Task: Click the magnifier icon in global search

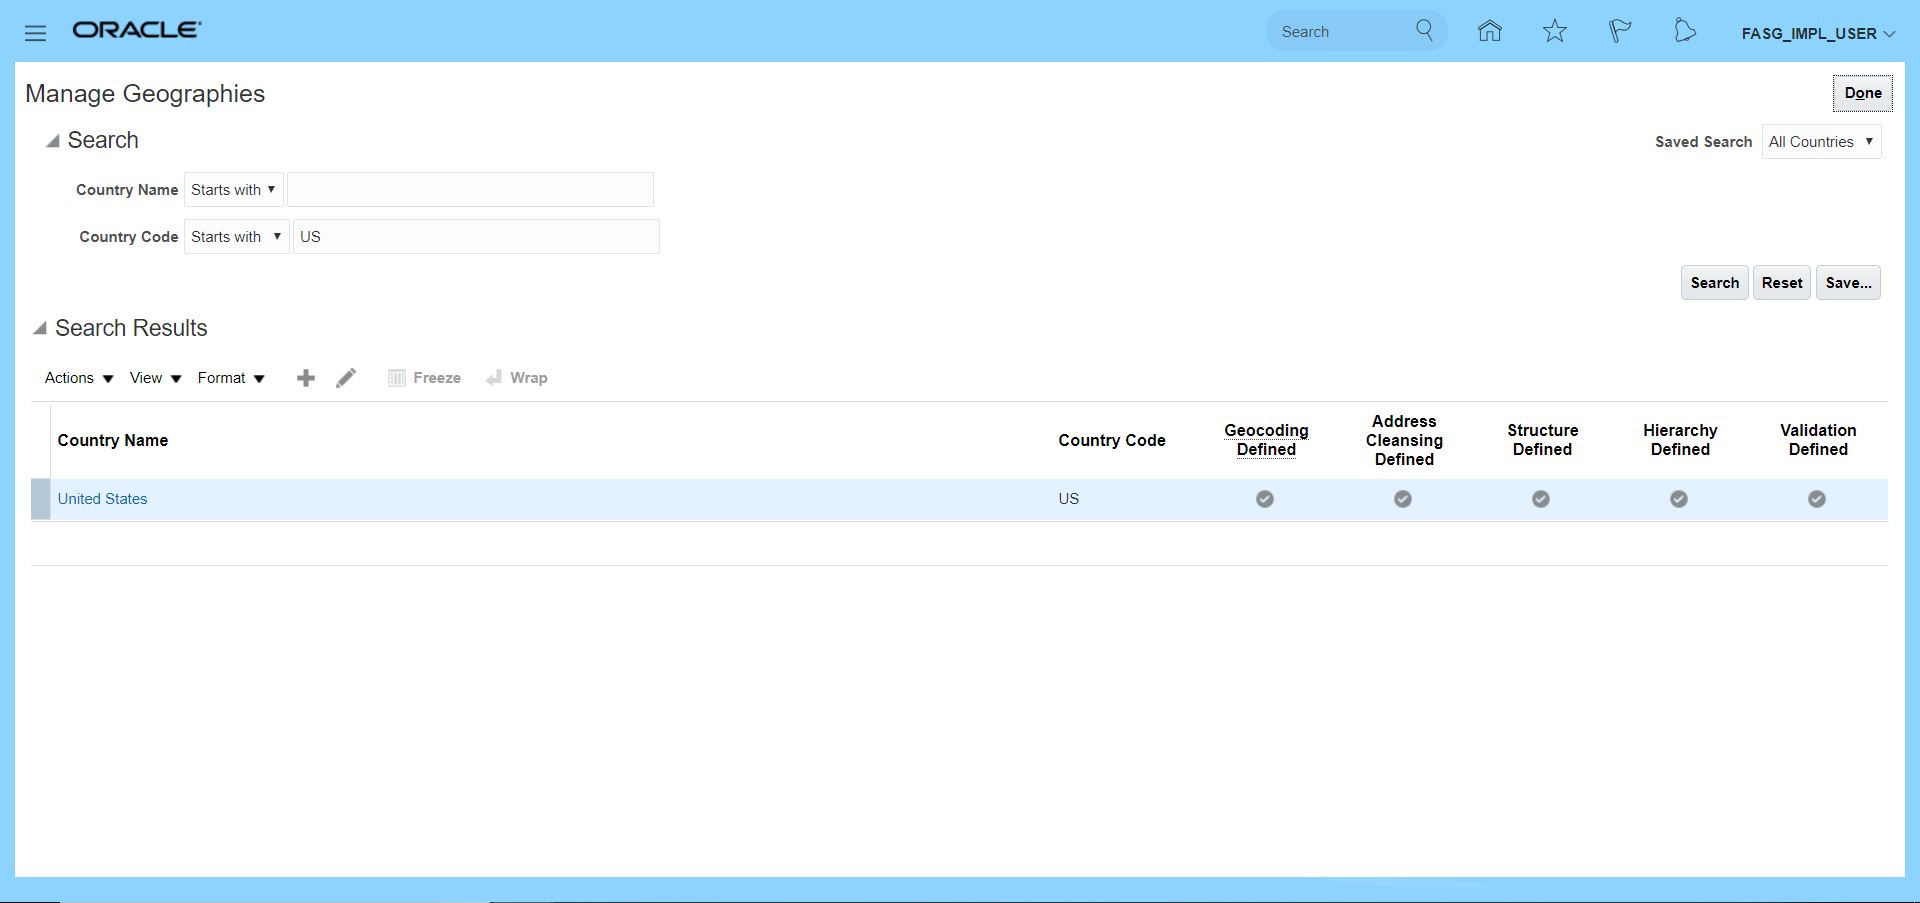Action: click(x=1424, y=31)
